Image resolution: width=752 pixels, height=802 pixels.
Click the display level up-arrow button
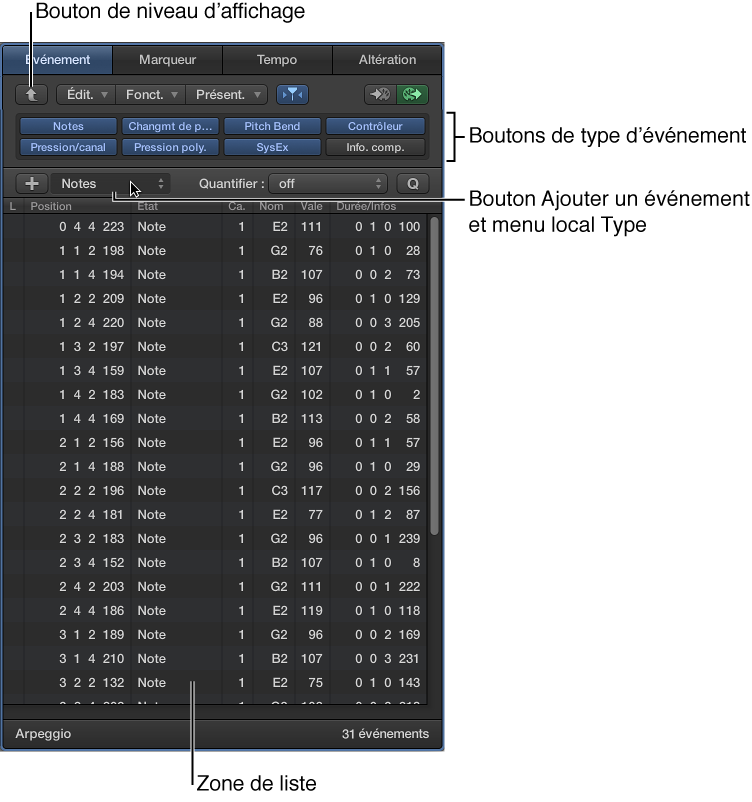[x=31, y=95]
